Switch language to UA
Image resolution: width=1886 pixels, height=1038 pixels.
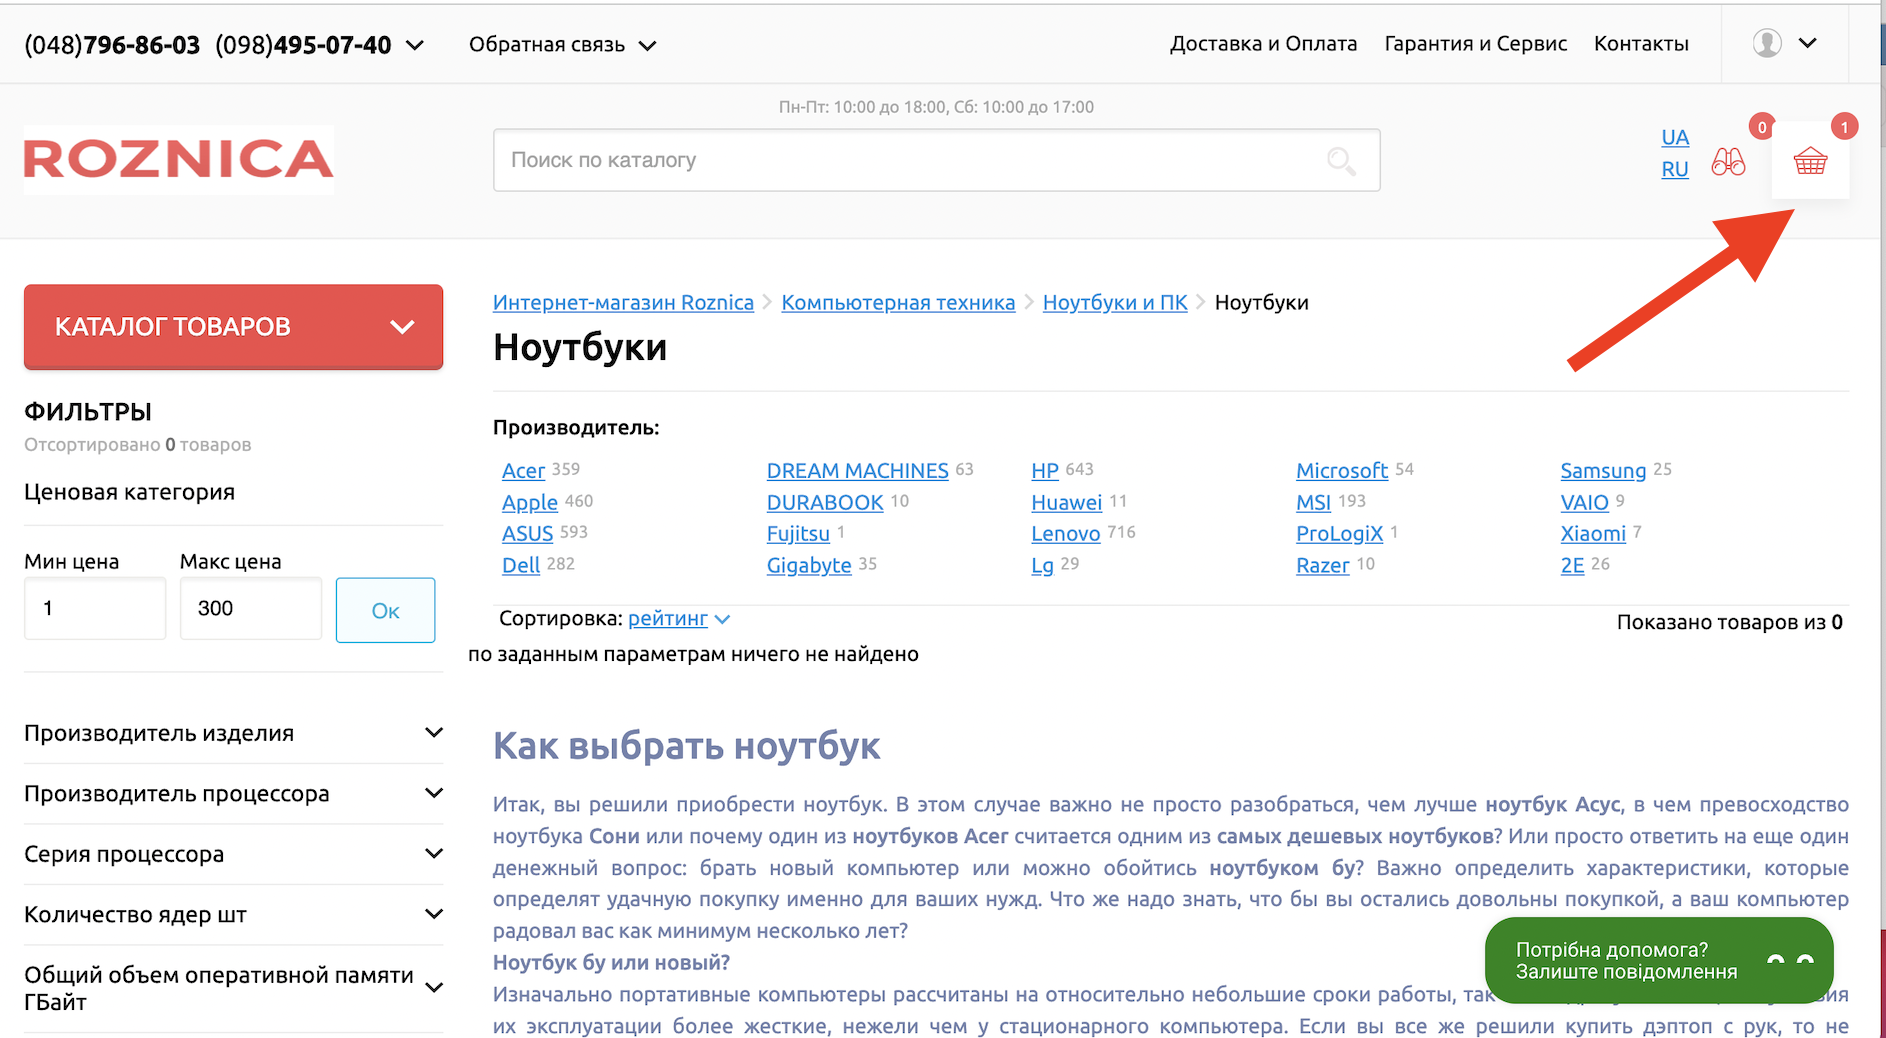(1674, 137)
